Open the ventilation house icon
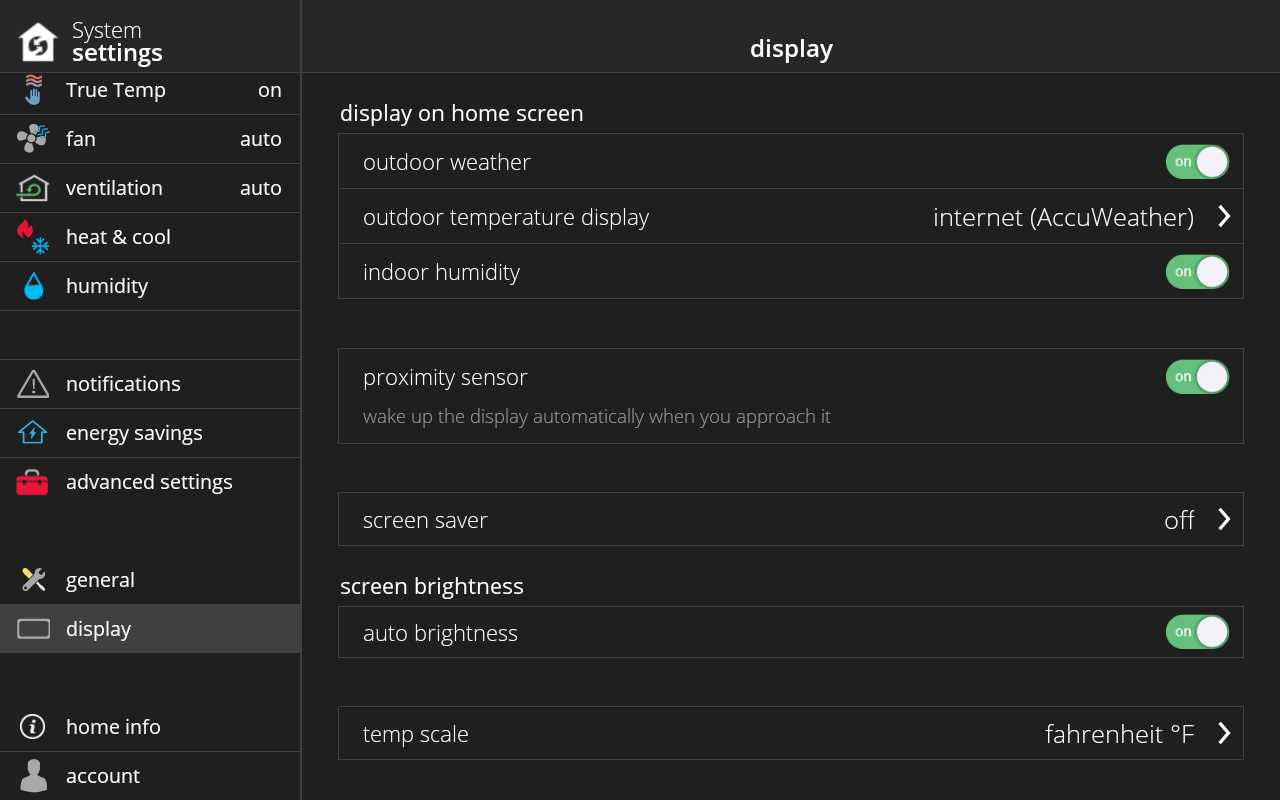Screen dimensions: 1280x800 (x=33, y=187)
